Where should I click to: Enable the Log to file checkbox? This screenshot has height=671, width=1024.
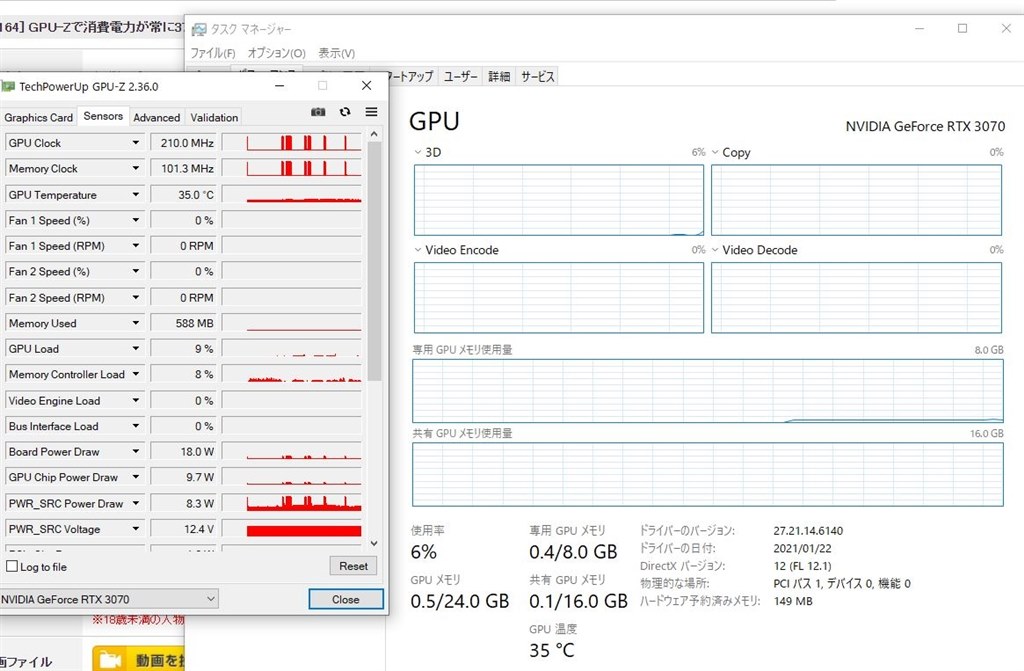[x=12, y=566]
